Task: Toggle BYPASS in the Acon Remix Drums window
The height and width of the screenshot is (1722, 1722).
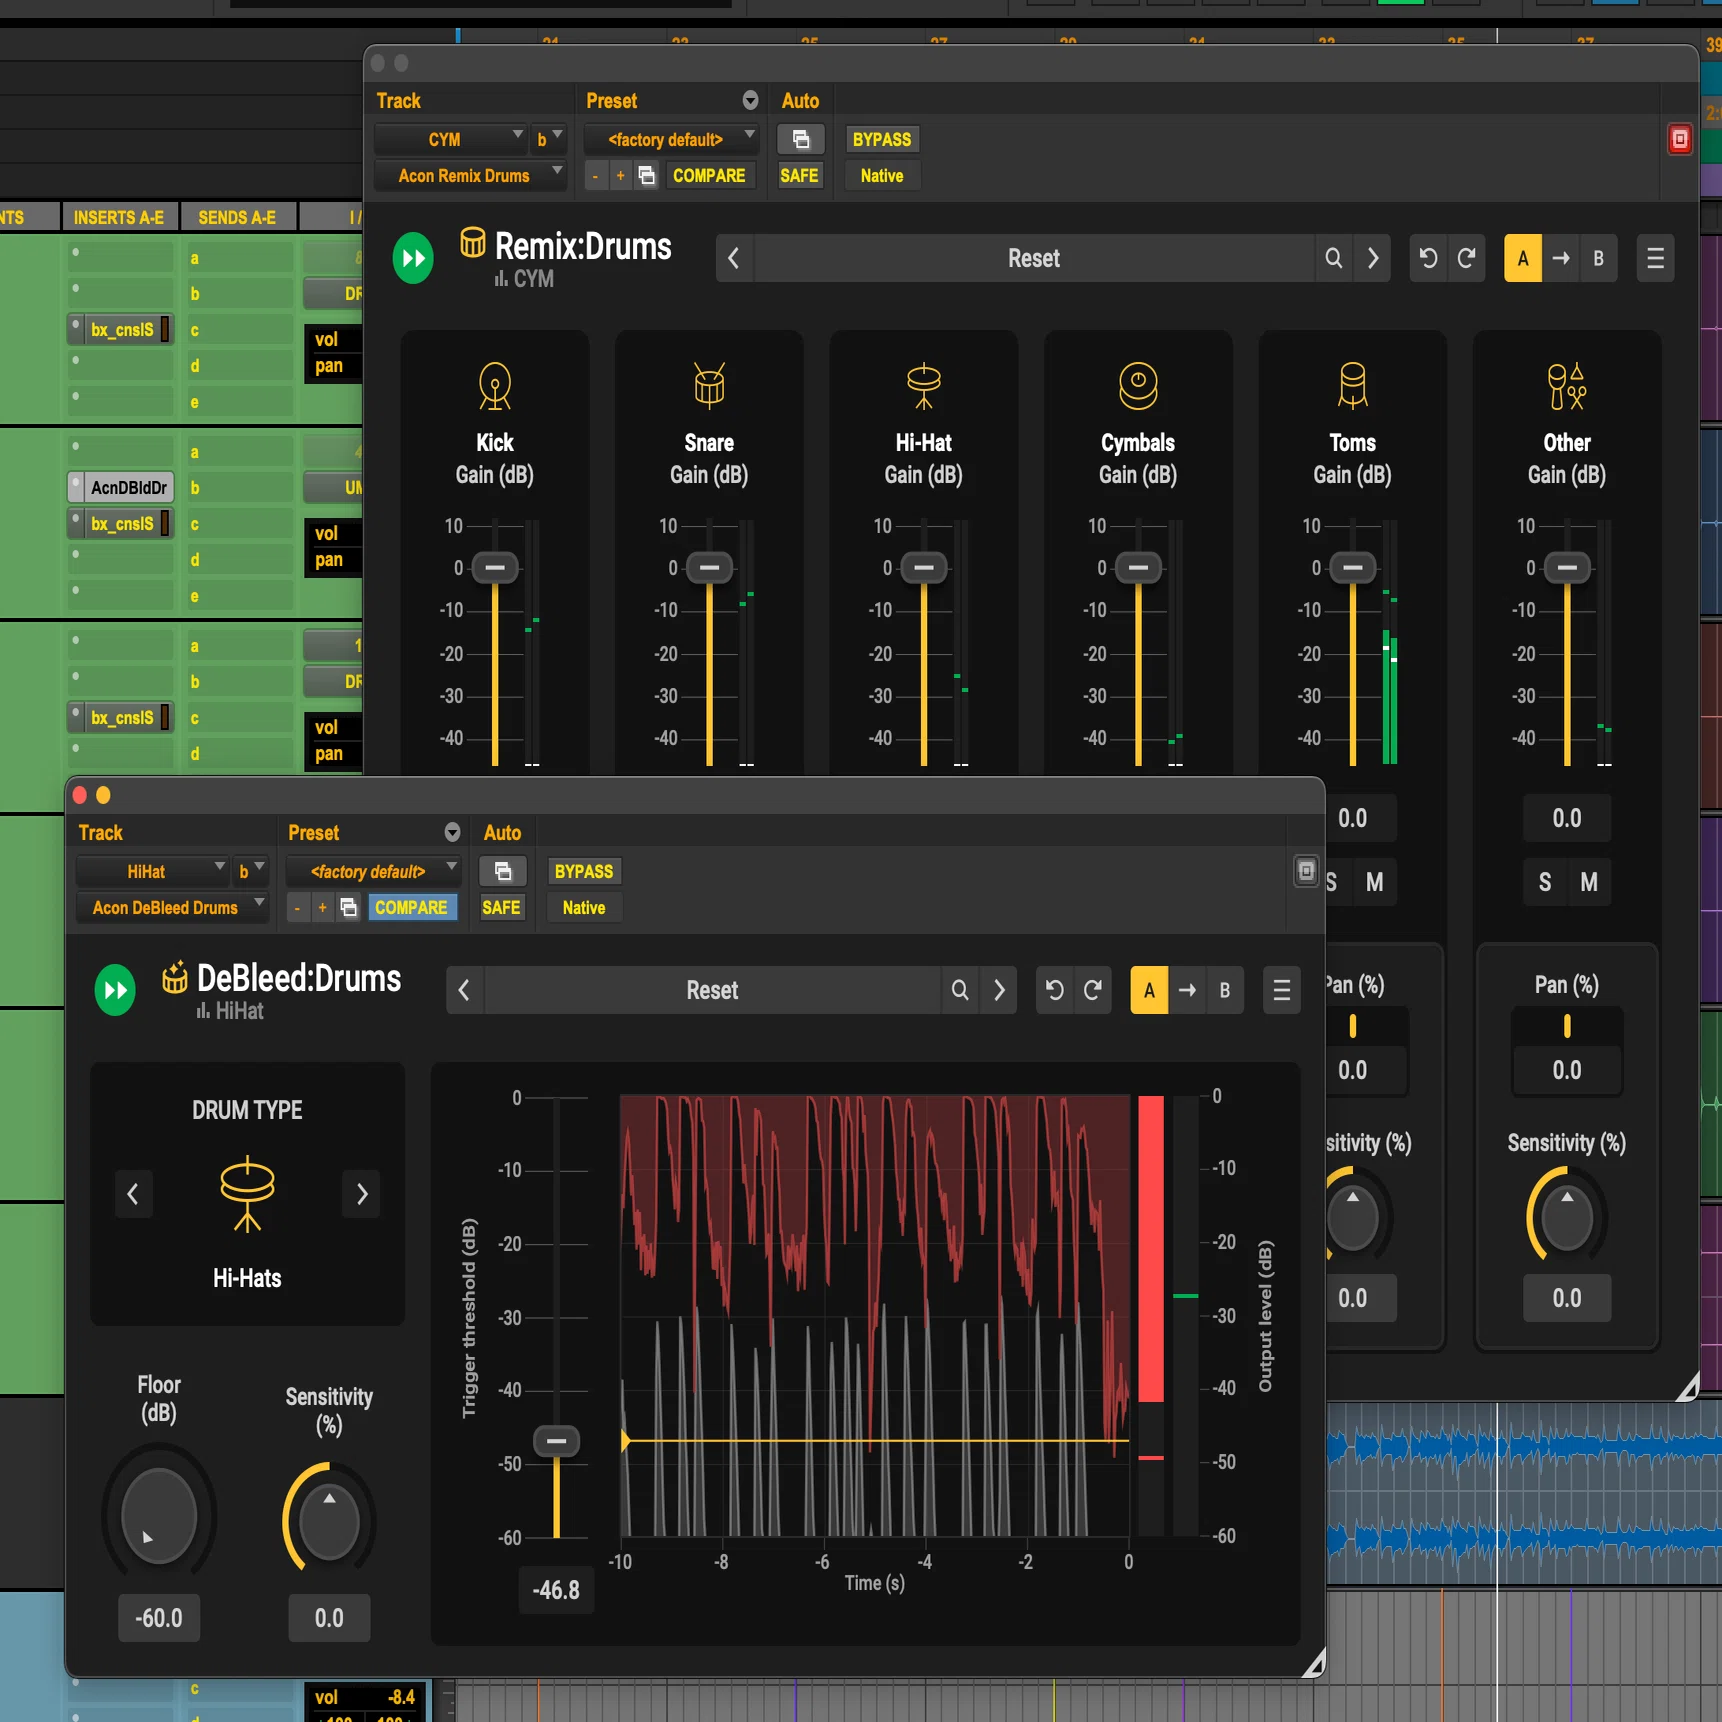Action: [x=881, y=139]
